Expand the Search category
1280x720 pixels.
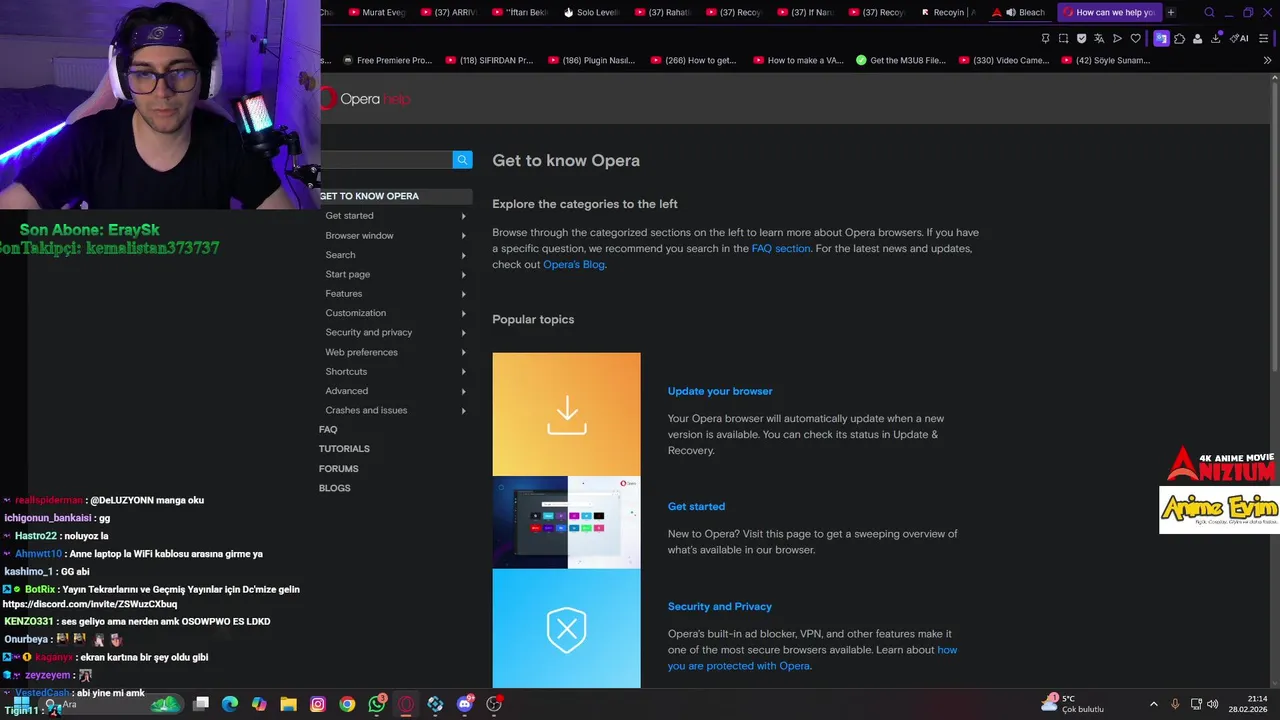pyautogui.click(x=394, y=255)
